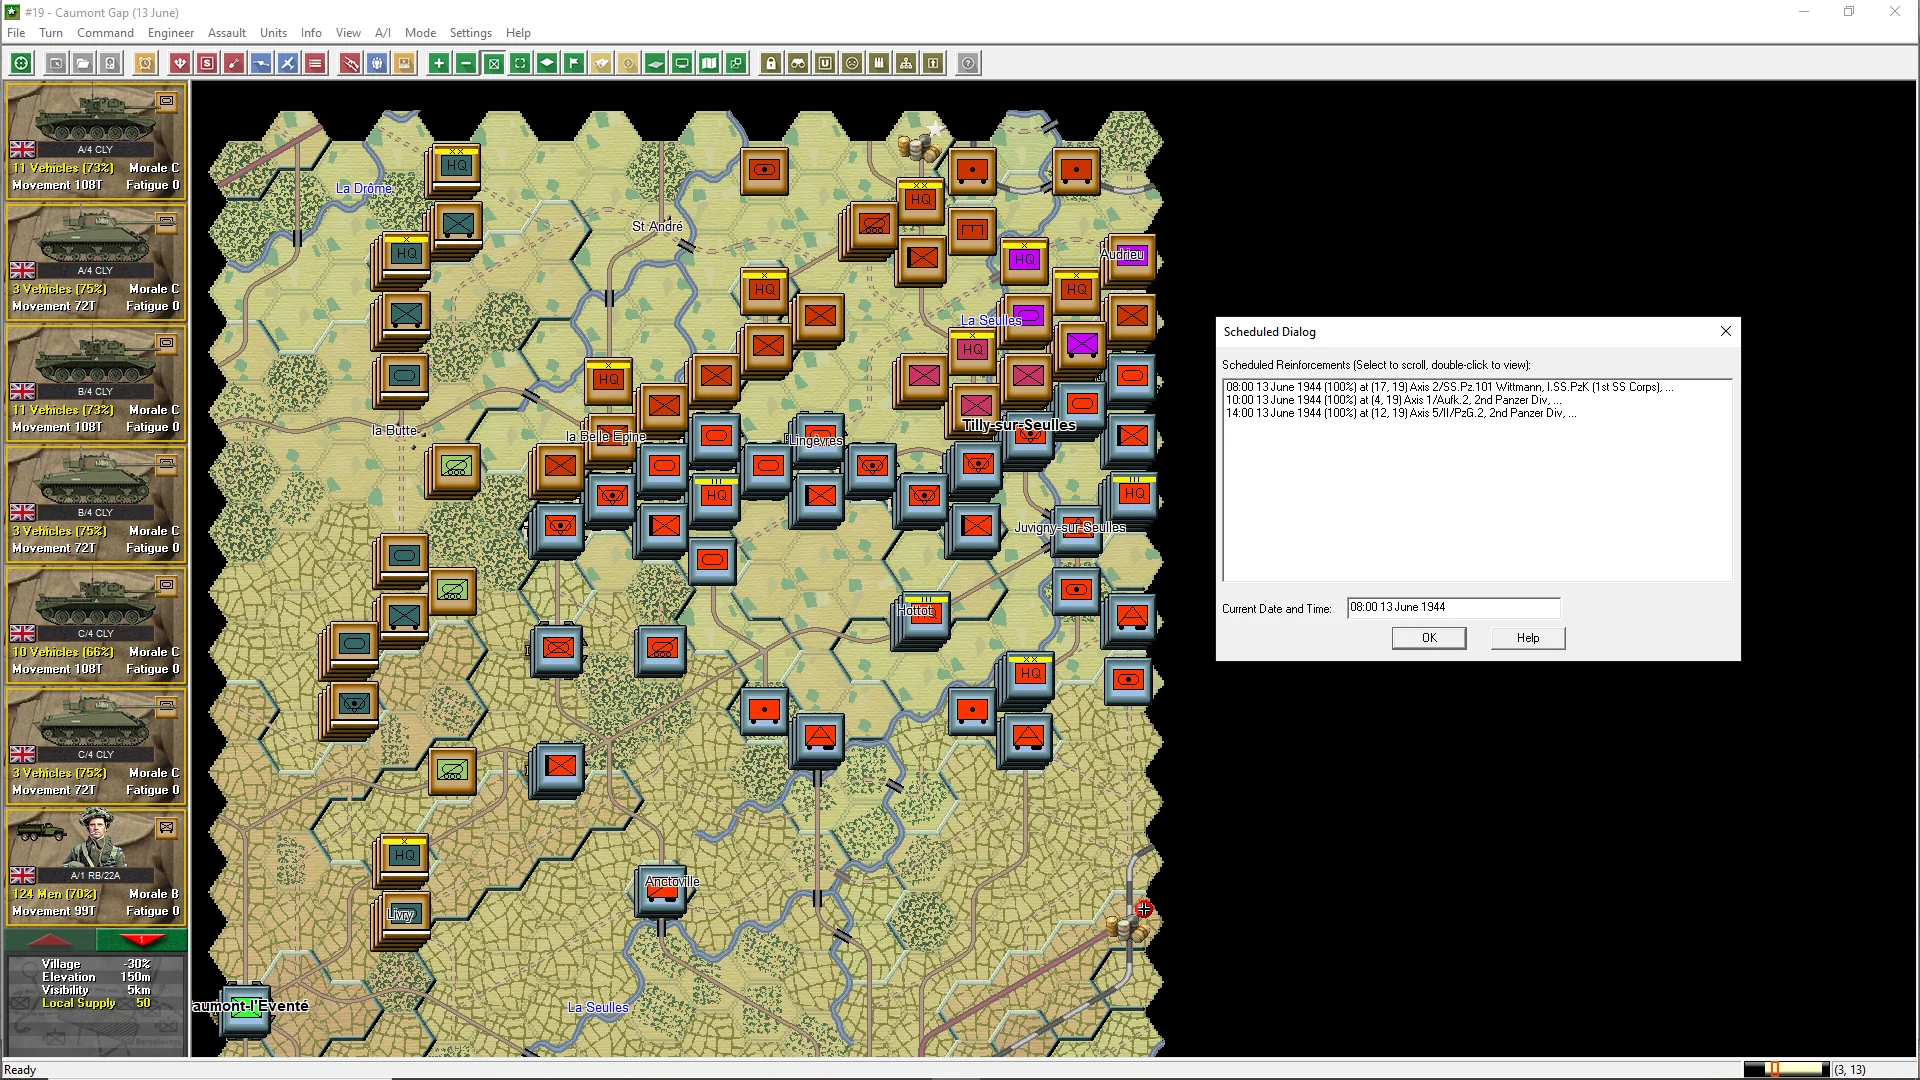The image size is (1920, 1080).
Task: Click the shovel dig-in toolbar icon
Action: (234, 63)
